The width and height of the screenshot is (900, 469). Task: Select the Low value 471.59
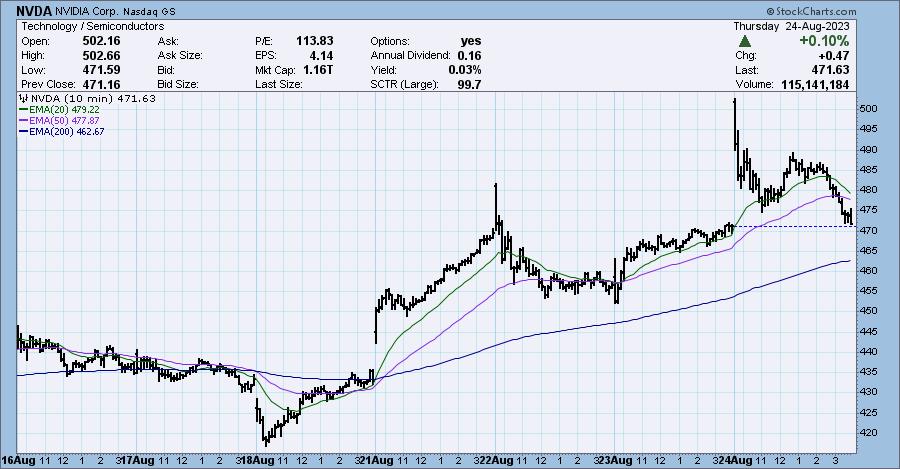tap(102, 70)
